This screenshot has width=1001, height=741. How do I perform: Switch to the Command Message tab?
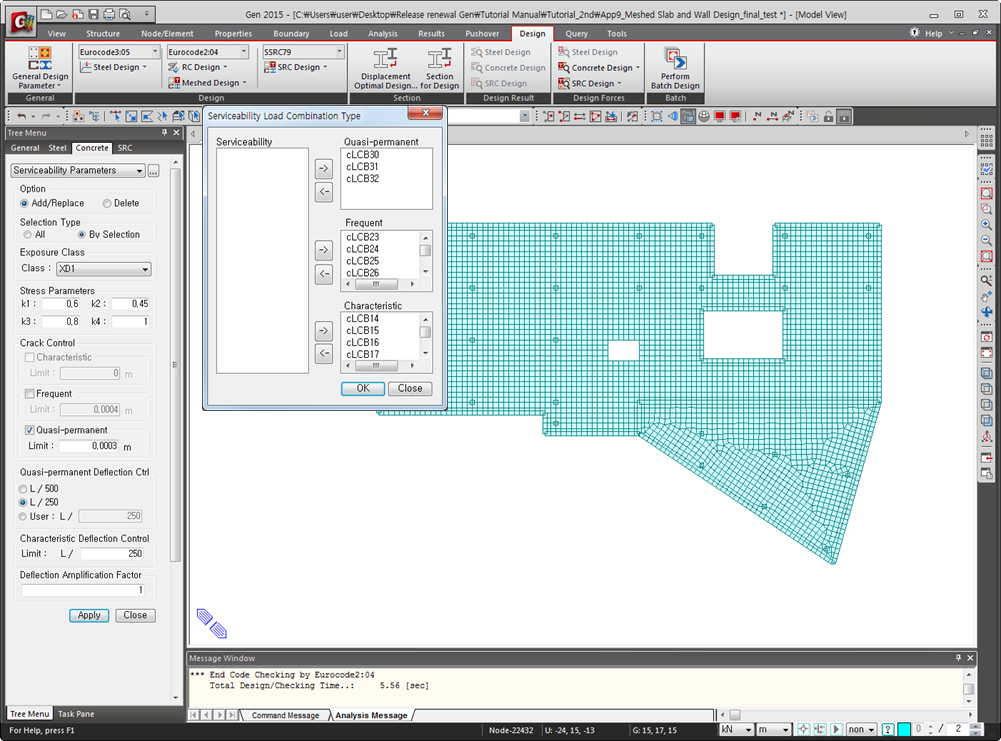point(285,715)
